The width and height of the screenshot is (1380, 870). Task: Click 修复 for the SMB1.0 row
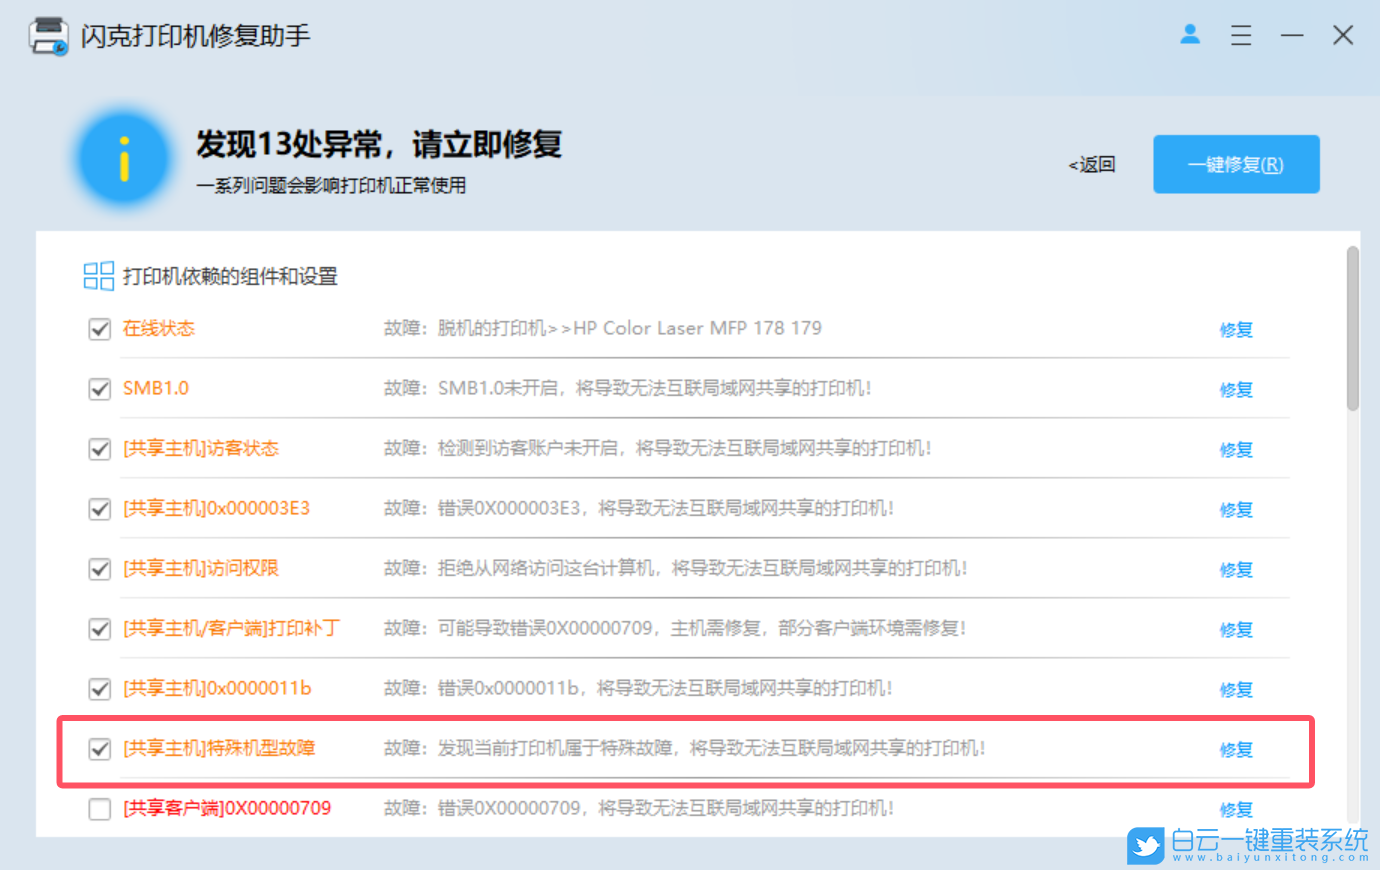[x=1236, y=389]
